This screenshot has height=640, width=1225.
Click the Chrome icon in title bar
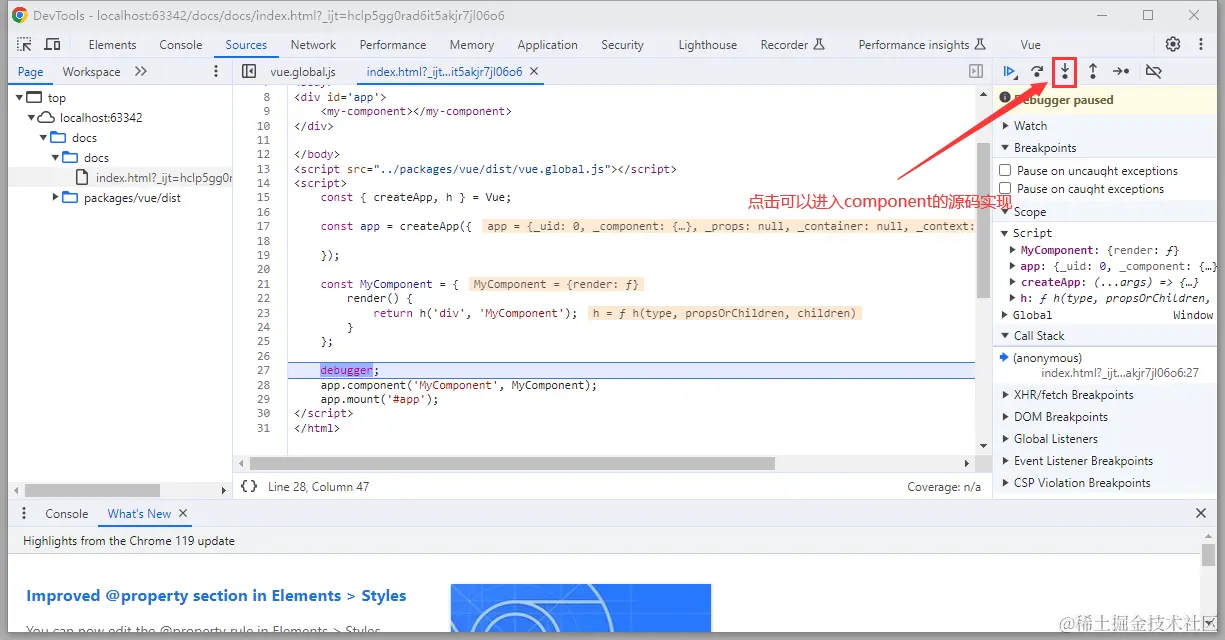coord(19,15)
